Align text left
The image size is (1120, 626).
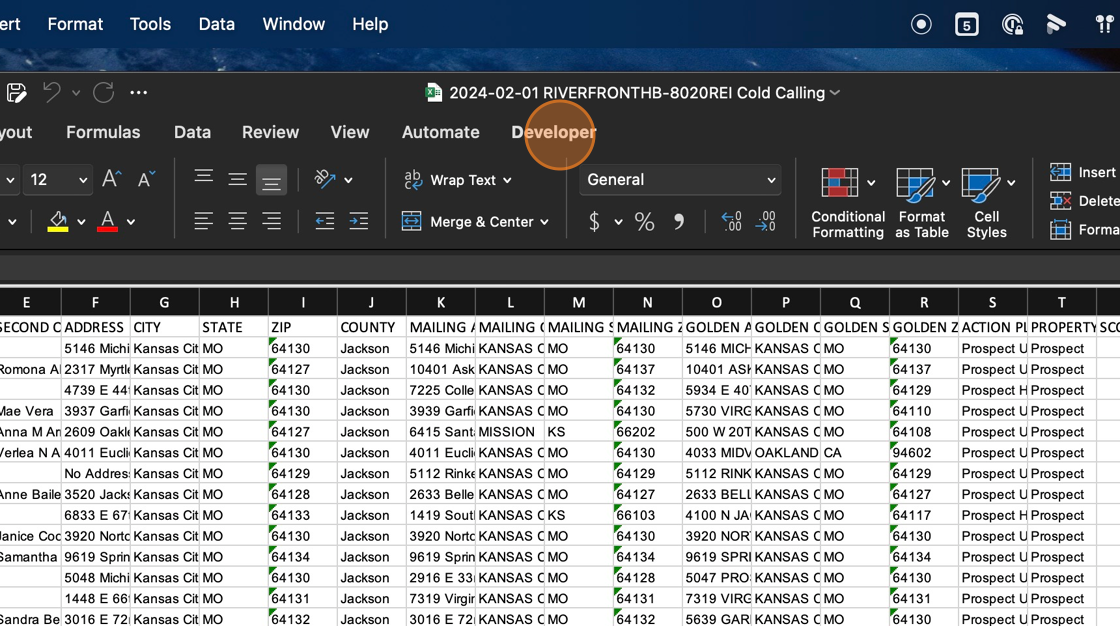204,222
